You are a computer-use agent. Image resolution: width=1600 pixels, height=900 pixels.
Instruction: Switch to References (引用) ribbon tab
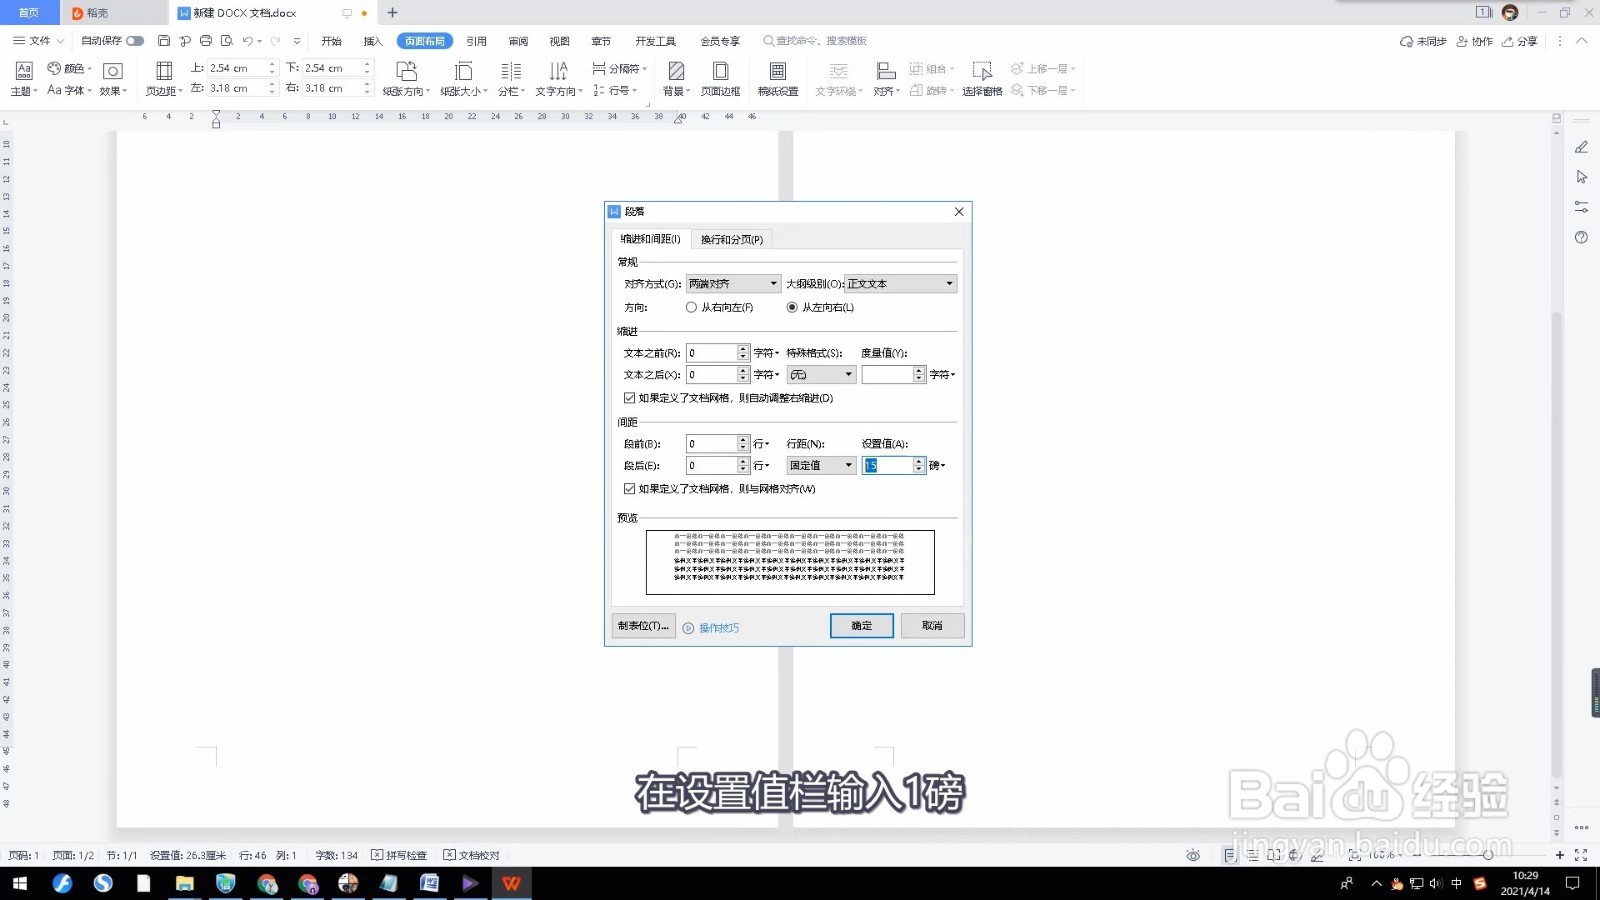pyautogui.click(x=476, y=41)
